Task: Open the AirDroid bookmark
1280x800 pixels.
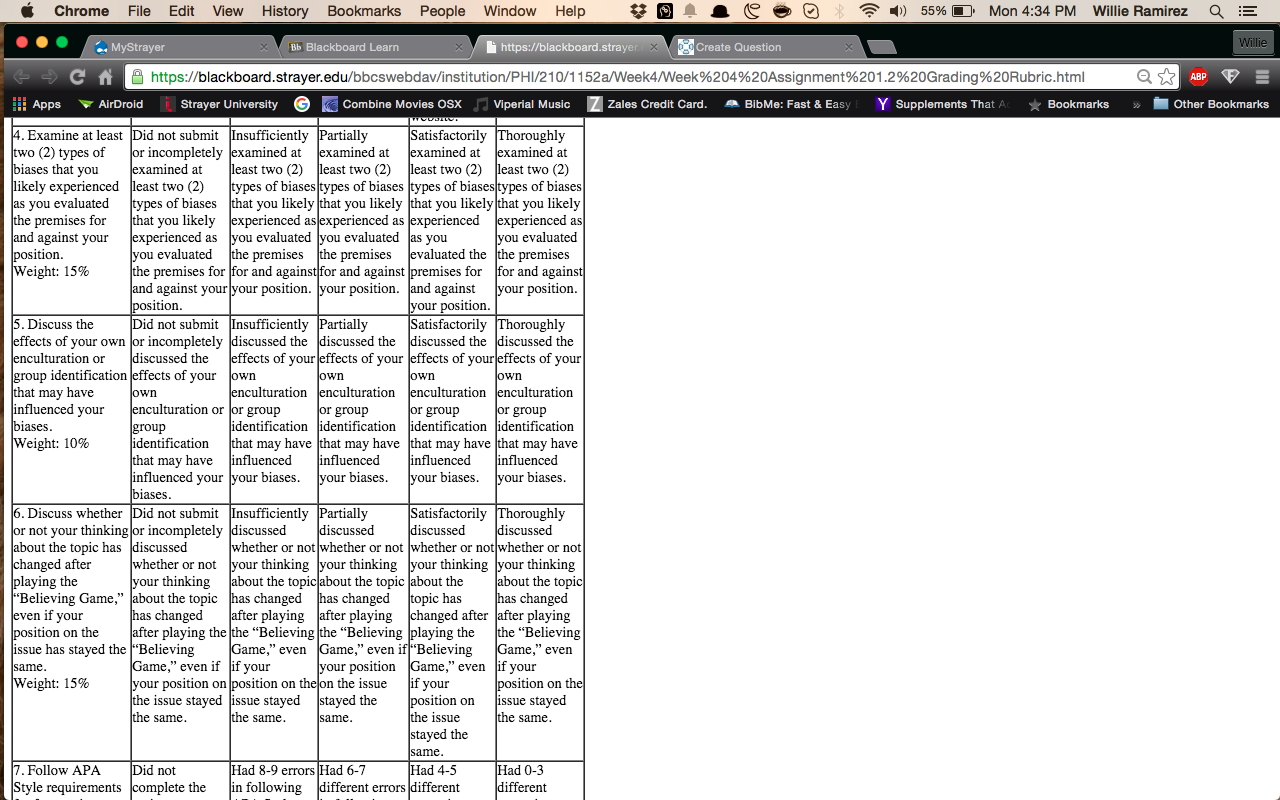Action: tap(110, 104)
